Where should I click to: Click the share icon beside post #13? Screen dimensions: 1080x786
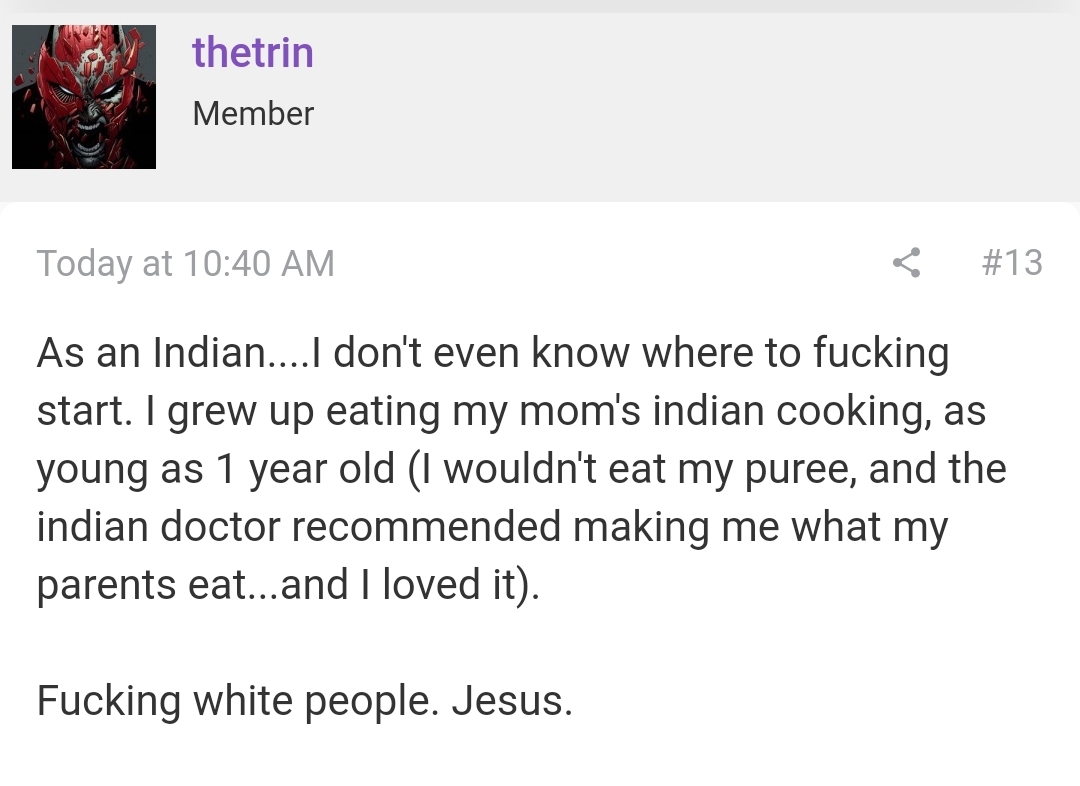tap(906, 262)
